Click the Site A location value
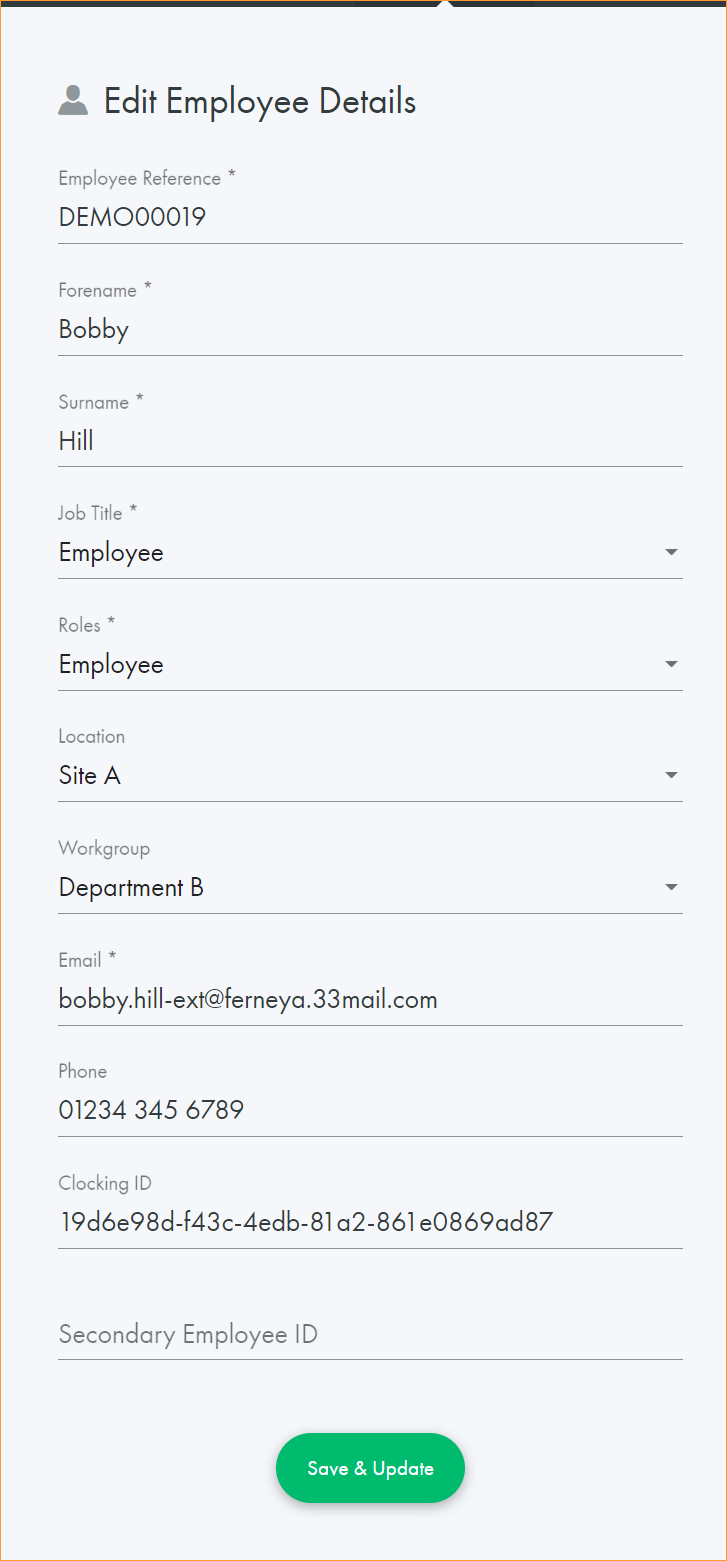The height and width of the screenshot is (1561, 727). coord(90,776)
